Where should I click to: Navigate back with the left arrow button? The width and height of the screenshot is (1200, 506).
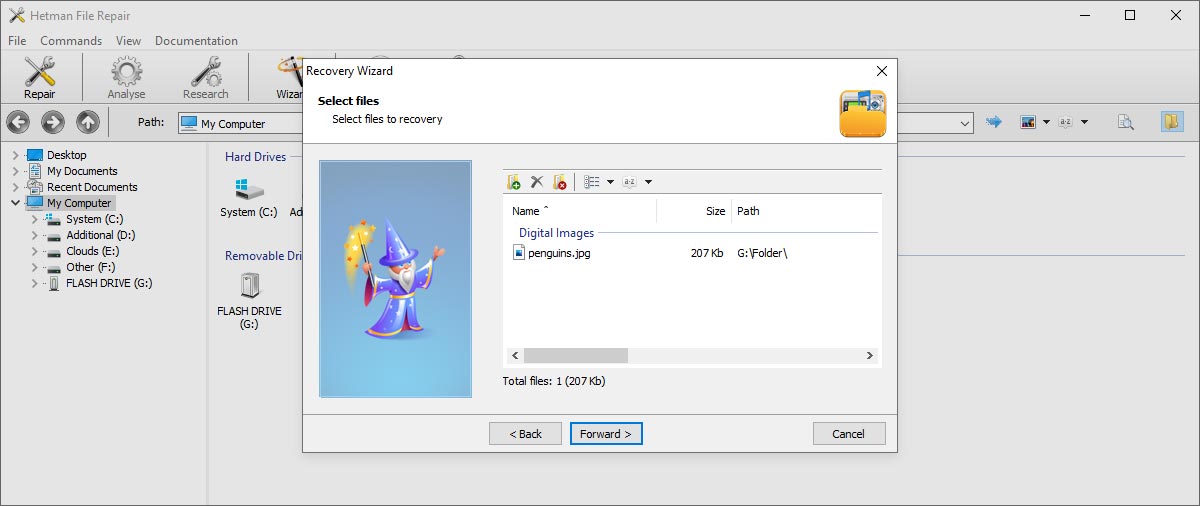point(18,122)
